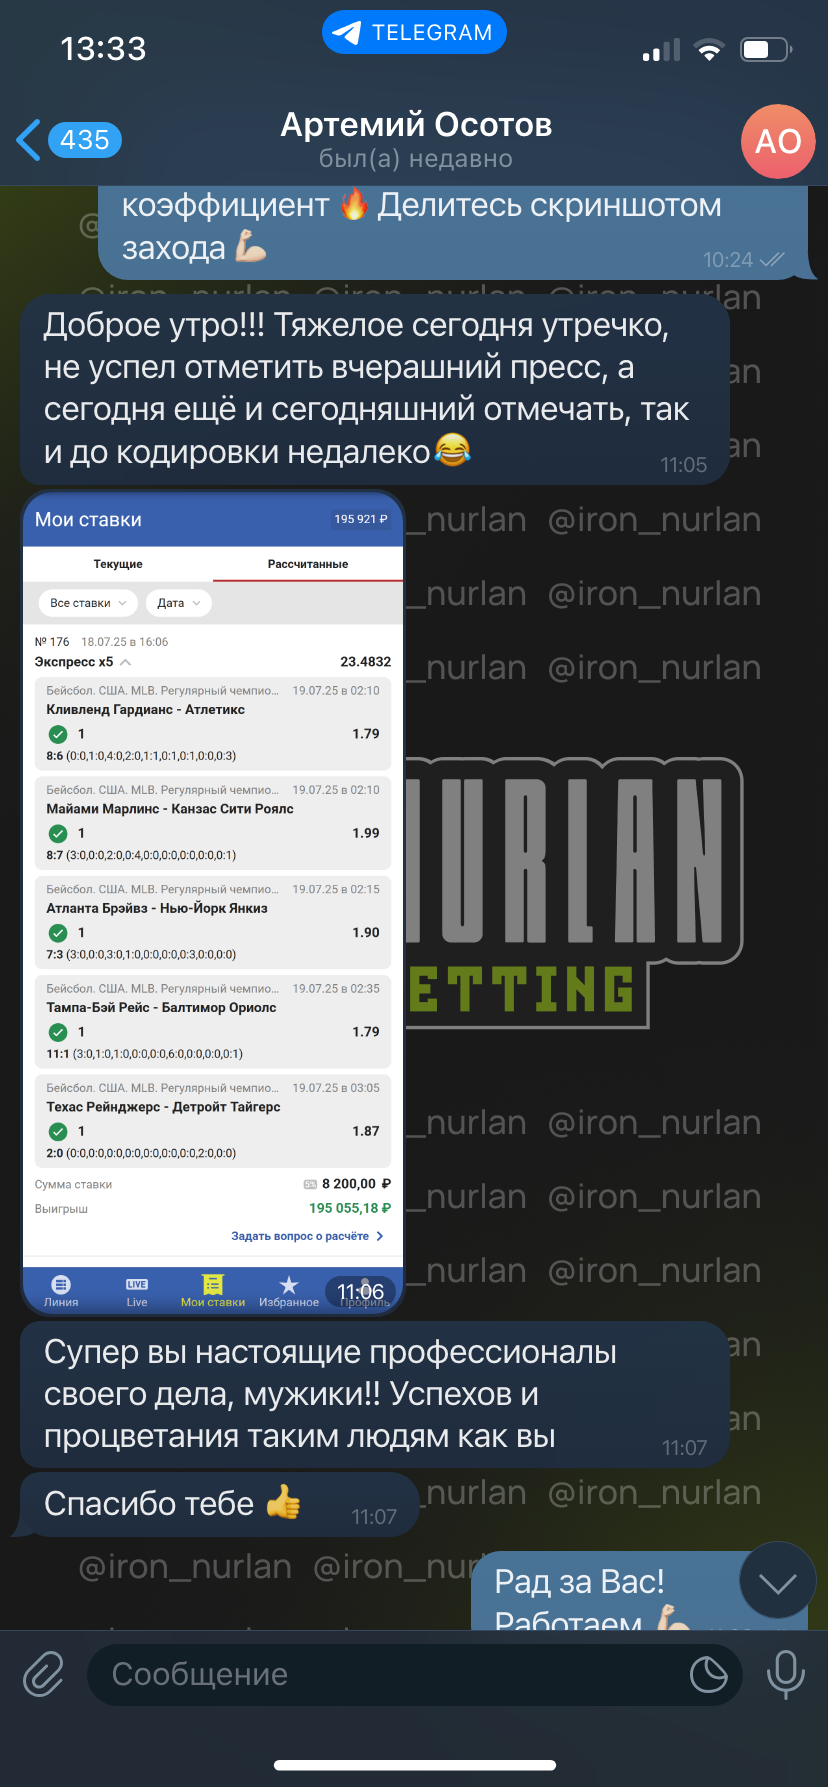Tap Тампа-Бэй Рейс - Балтимор Ориолс row
Image resolution: width=828 pixels, height=1787 pixels.
coord(212,1020)
